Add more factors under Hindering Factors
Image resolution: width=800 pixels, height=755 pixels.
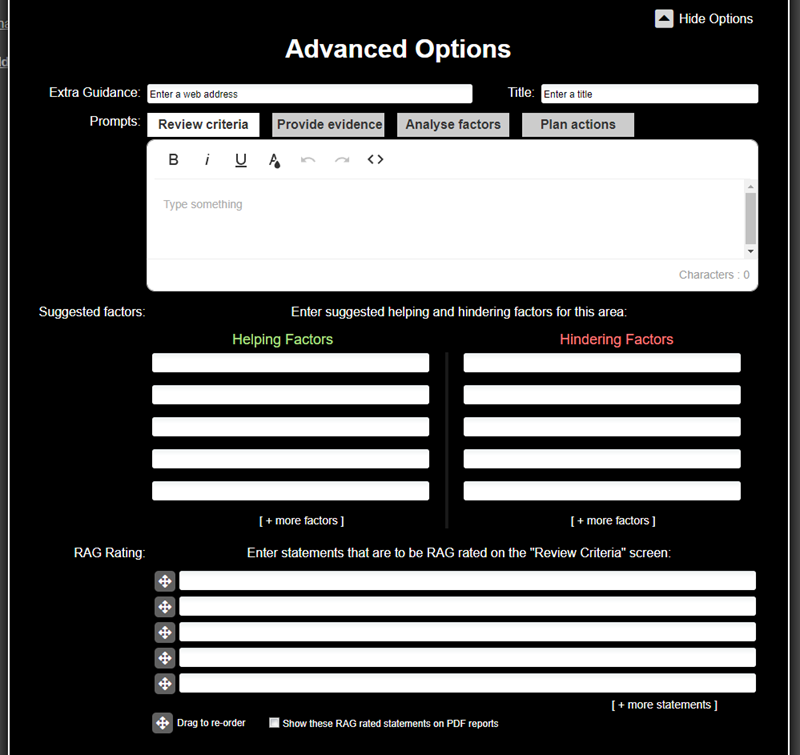[x=613, y=520]
